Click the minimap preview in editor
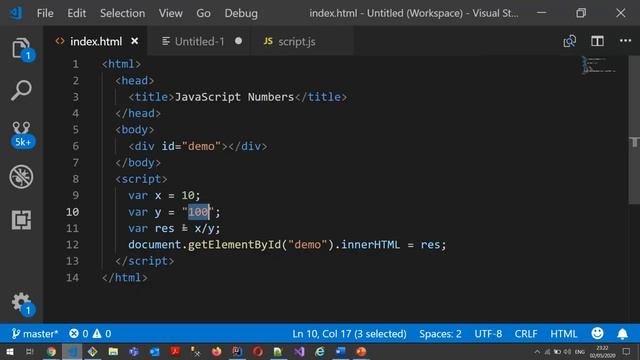This screenshot has width=640, height=360. (x=599, y=65)
